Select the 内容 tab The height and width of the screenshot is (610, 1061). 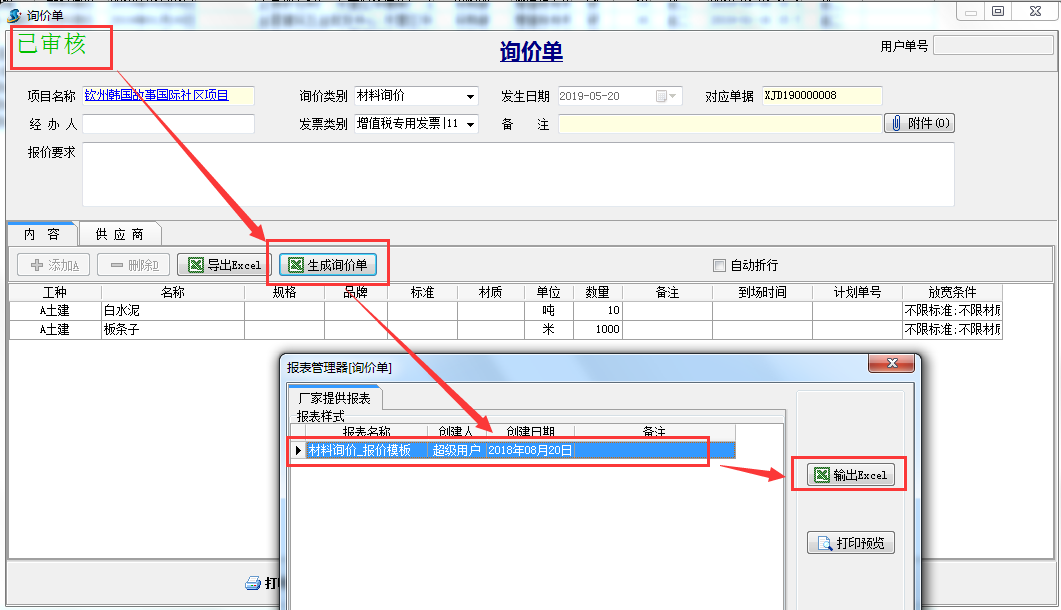pos(42,234)
